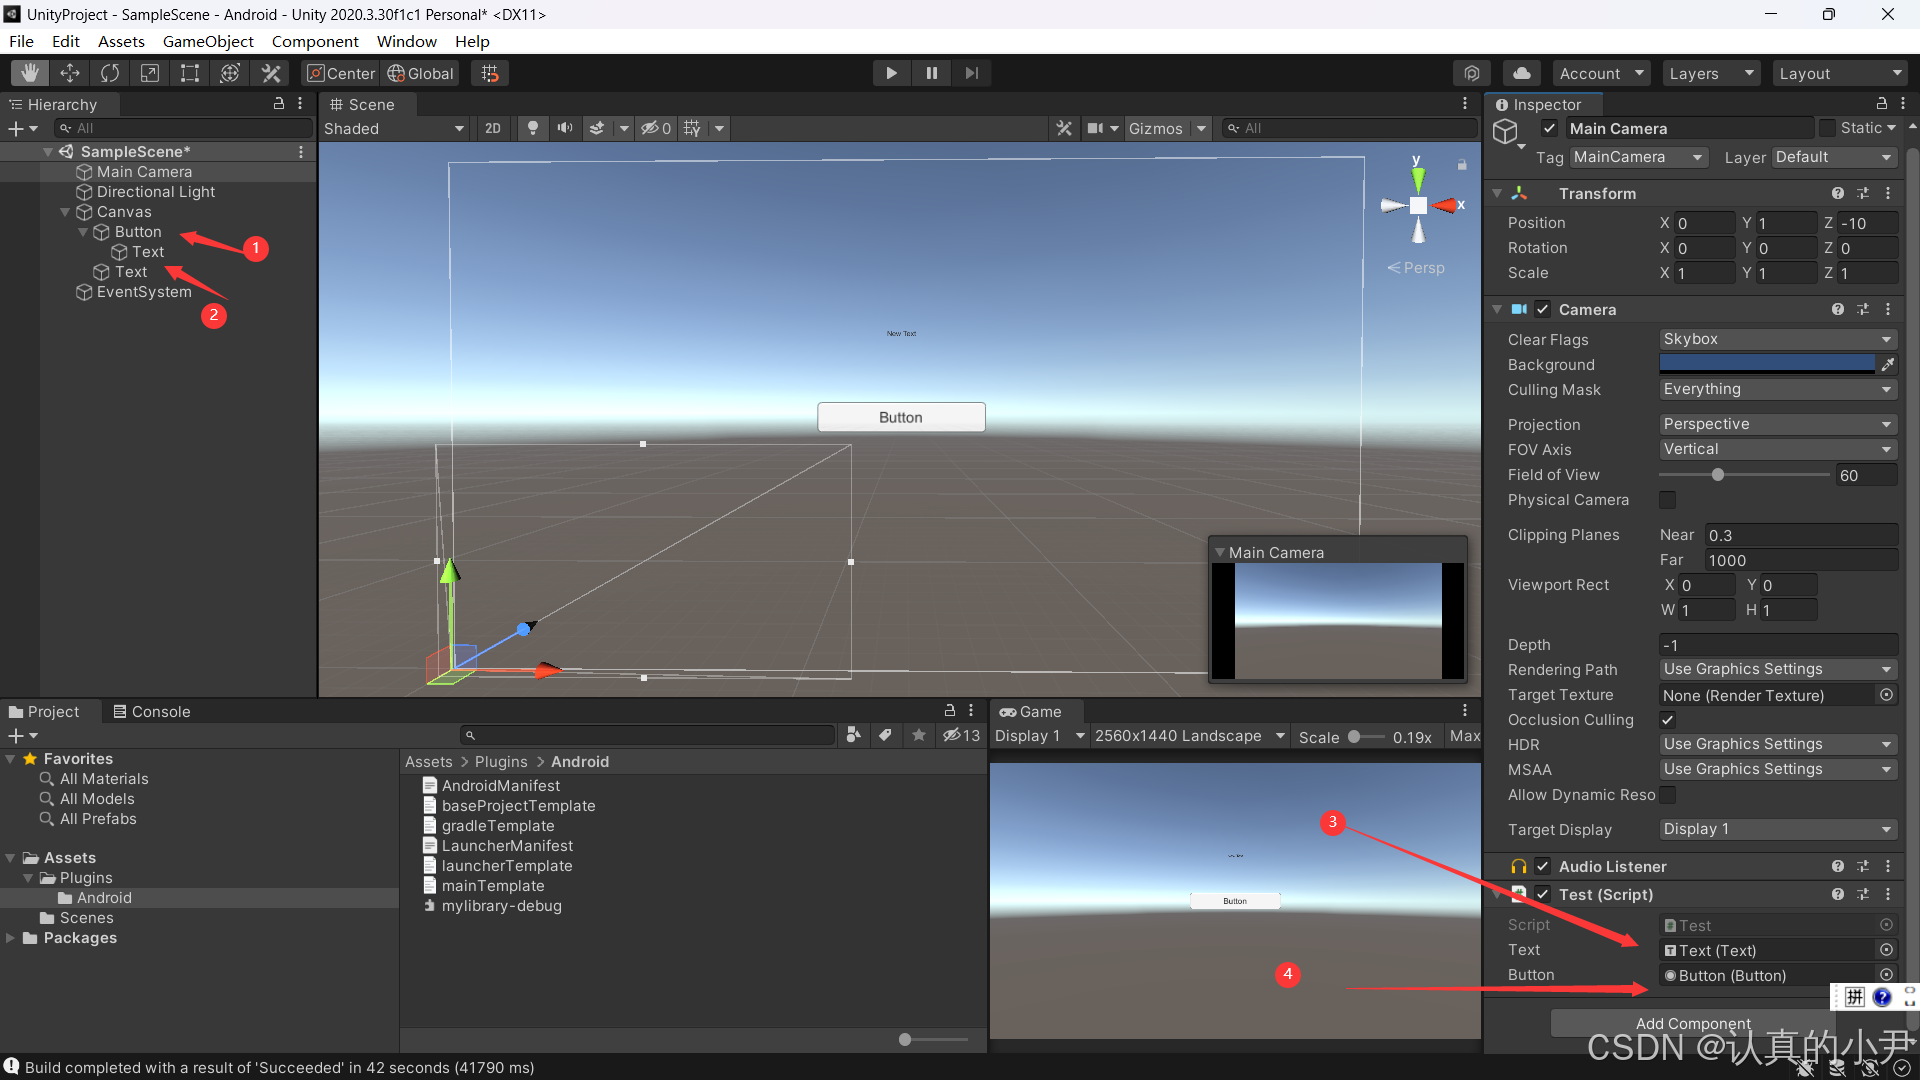Image resolution: width=1920 pixels, height=1080 pixels.
Task: Enable the Physical Camera checkbox
Action: (1667, 500)
